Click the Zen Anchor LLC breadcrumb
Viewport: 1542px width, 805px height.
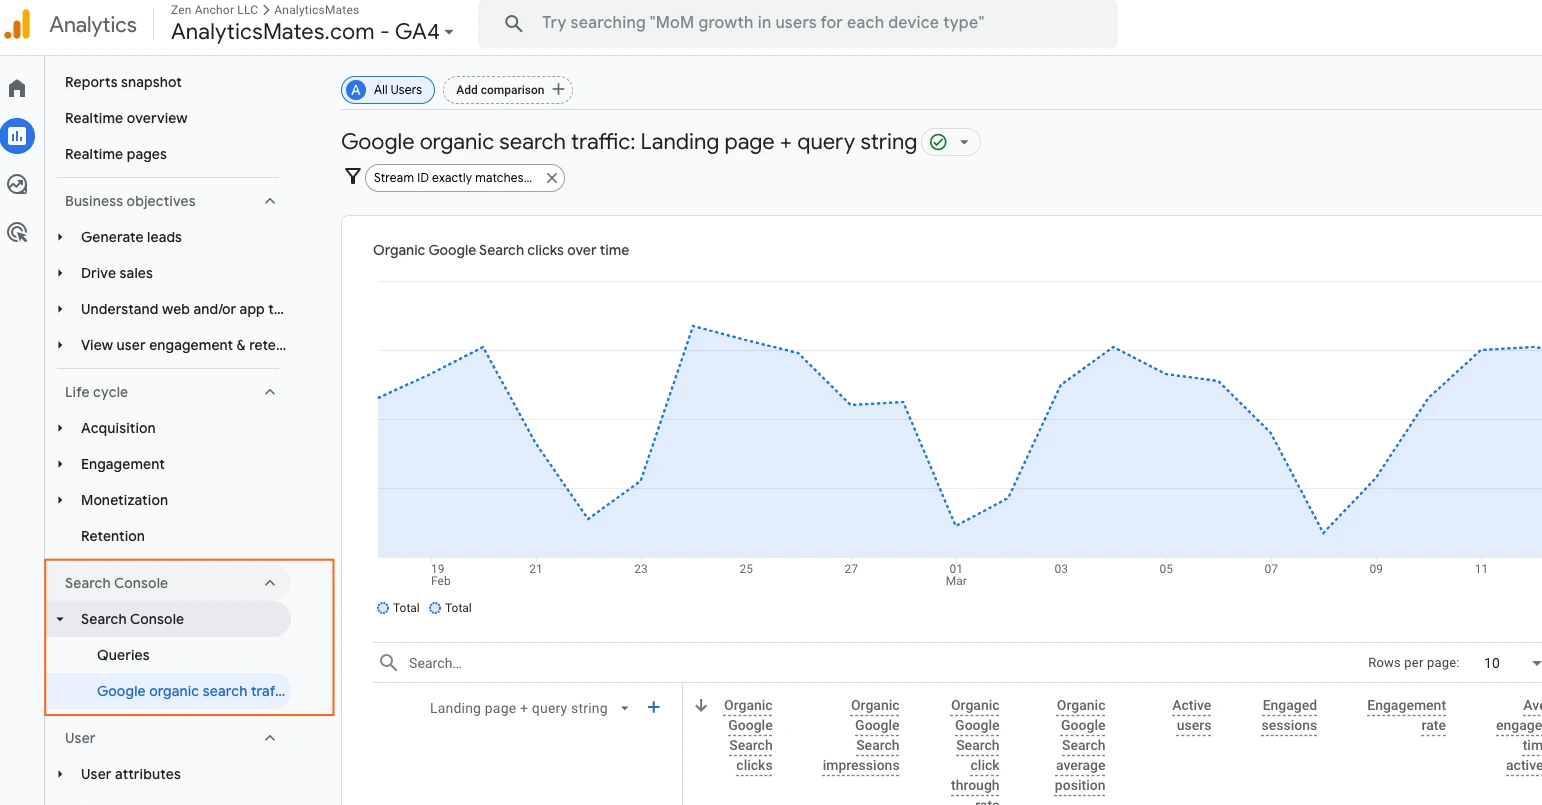(214, 10)
